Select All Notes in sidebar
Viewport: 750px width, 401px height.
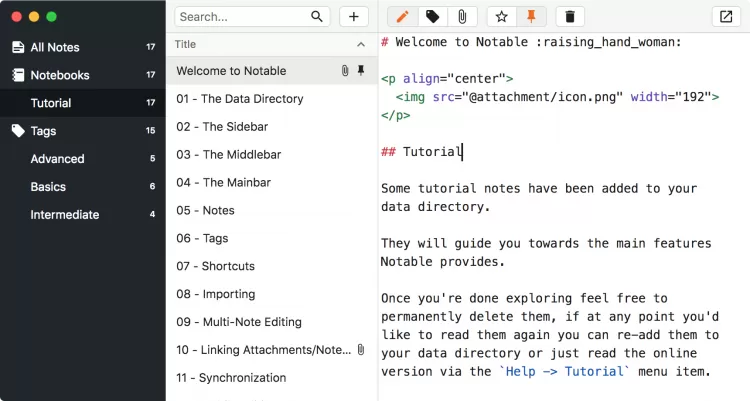pos(83,47)
